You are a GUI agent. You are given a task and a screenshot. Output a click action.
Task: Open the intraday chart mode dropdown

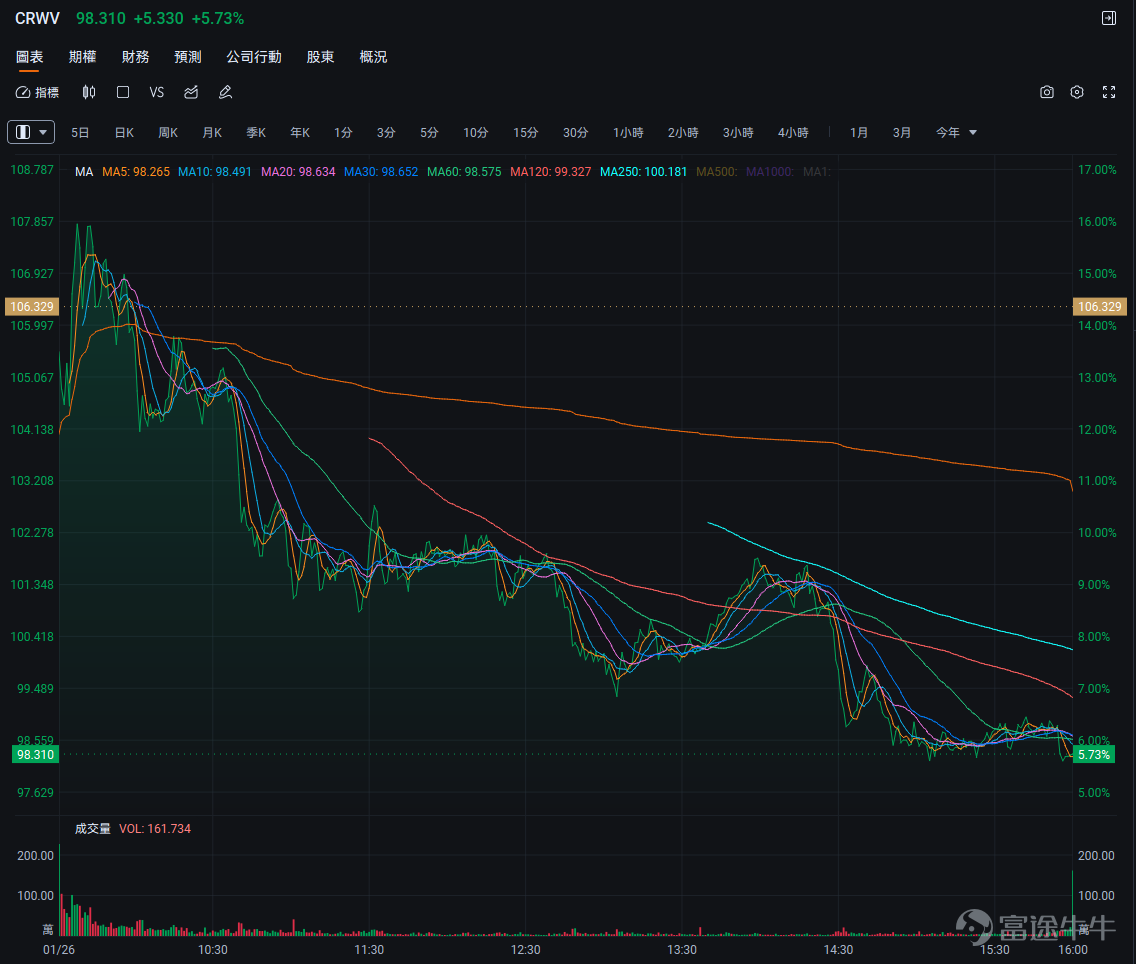coord(31,132)
